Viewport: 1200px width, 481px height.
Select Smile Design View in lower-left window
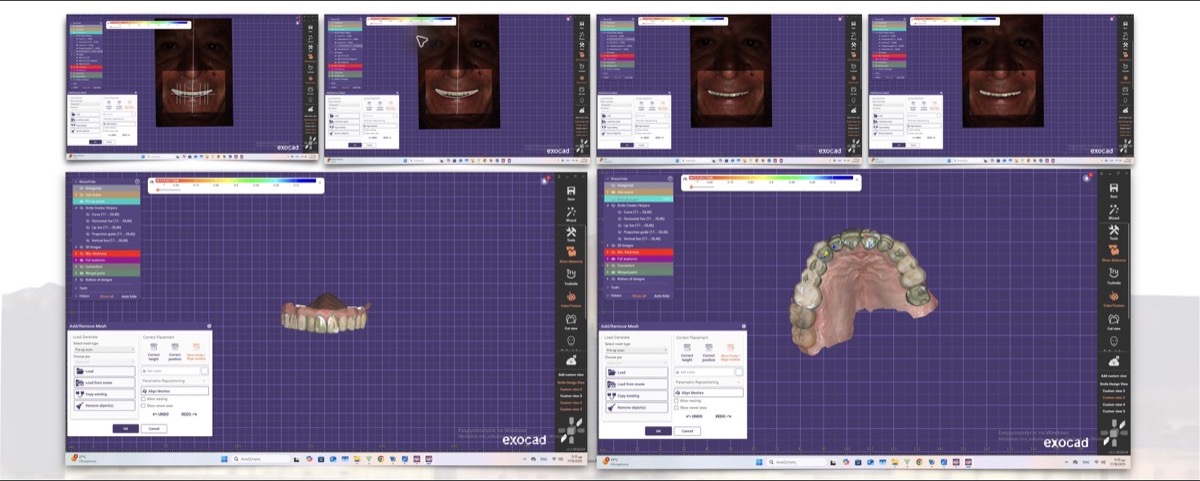[572, 384]
